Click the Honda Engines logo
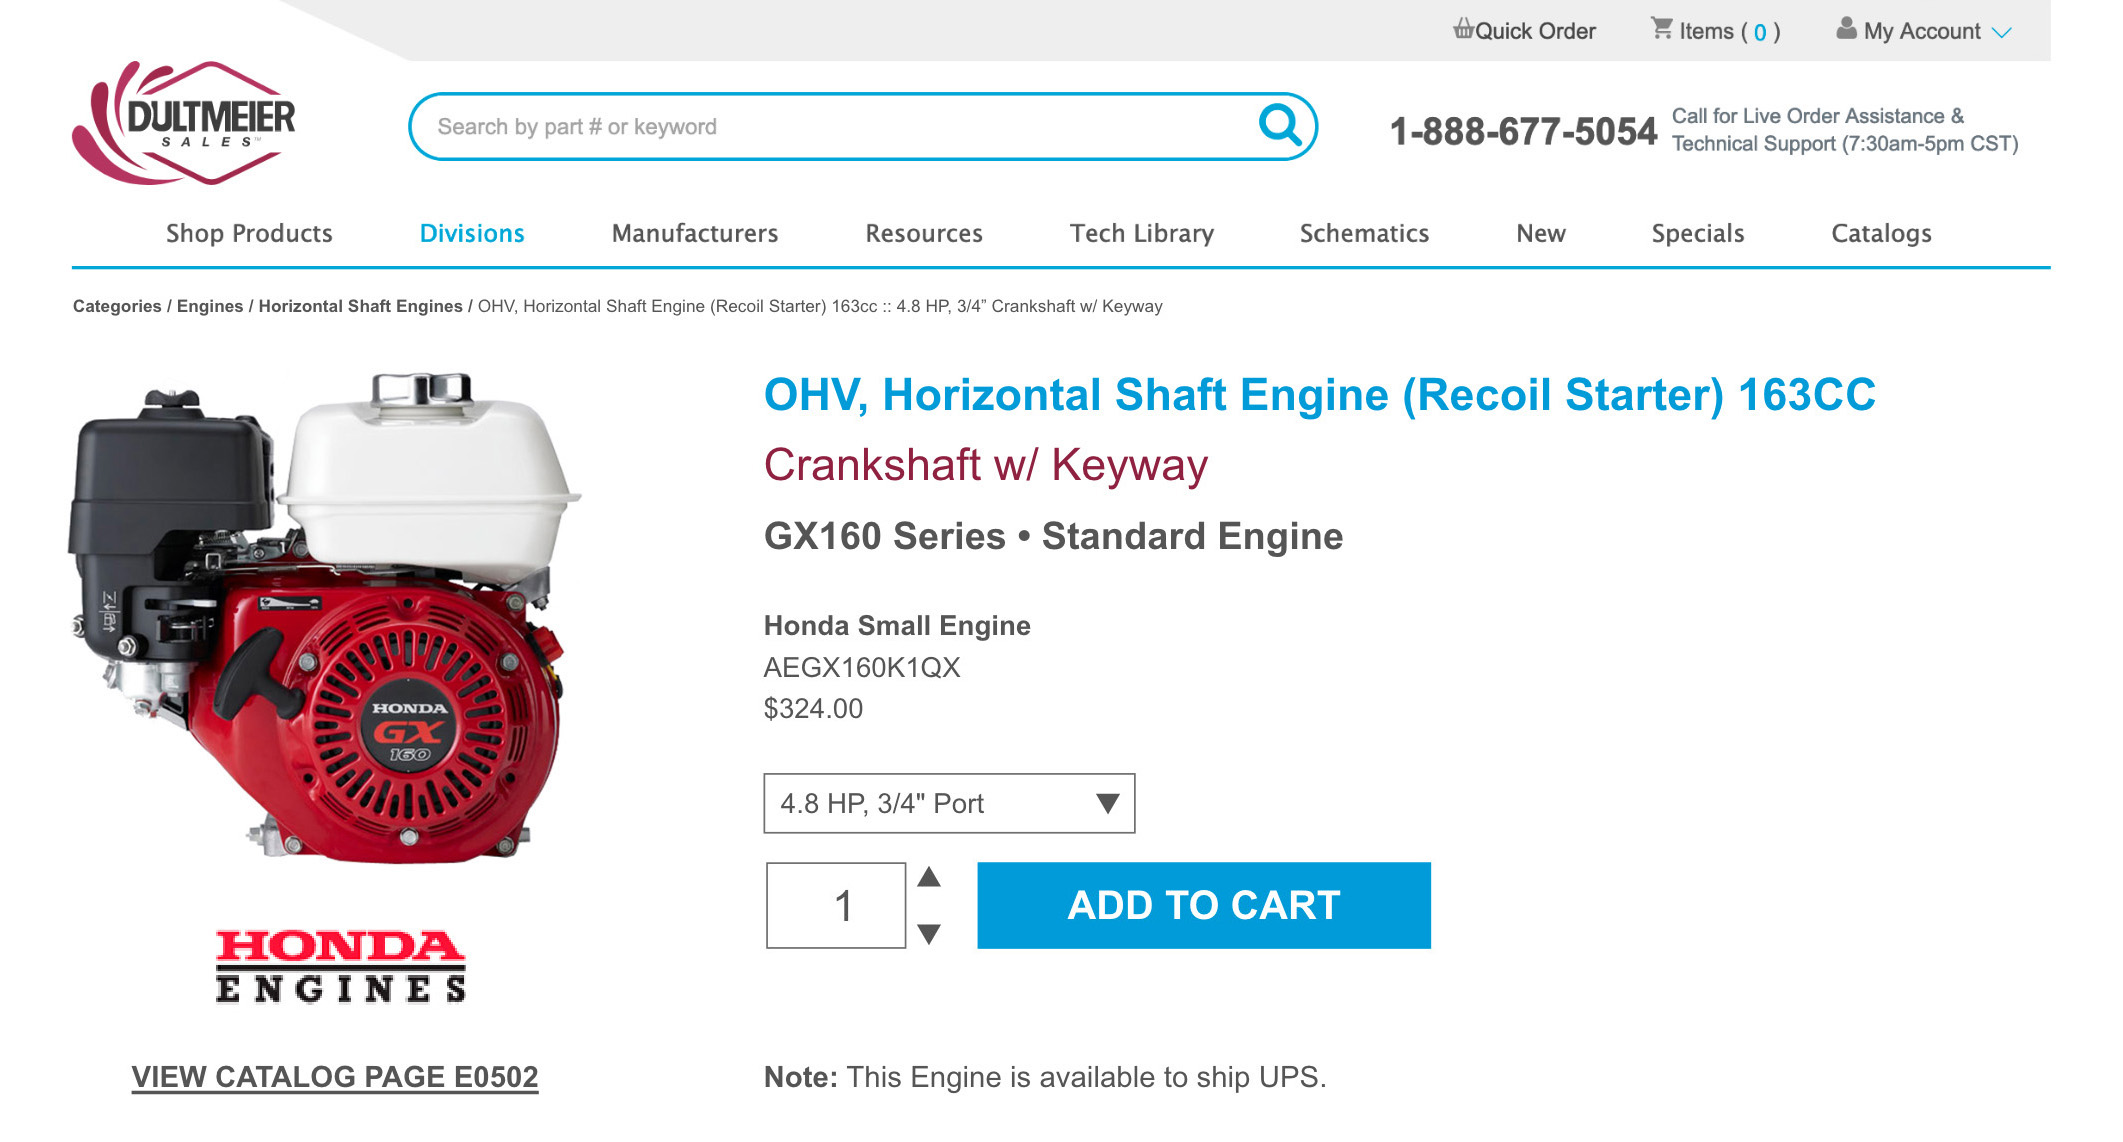 (341, 965)
